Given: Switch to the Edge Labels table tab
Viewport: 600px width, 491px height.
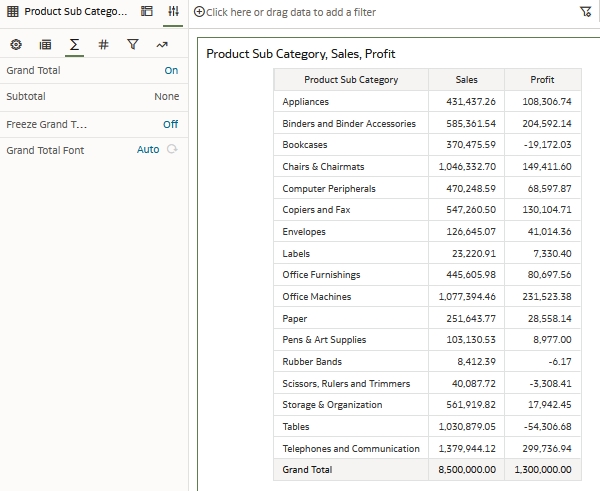Looking at the screenshot, I should (45, 44).
